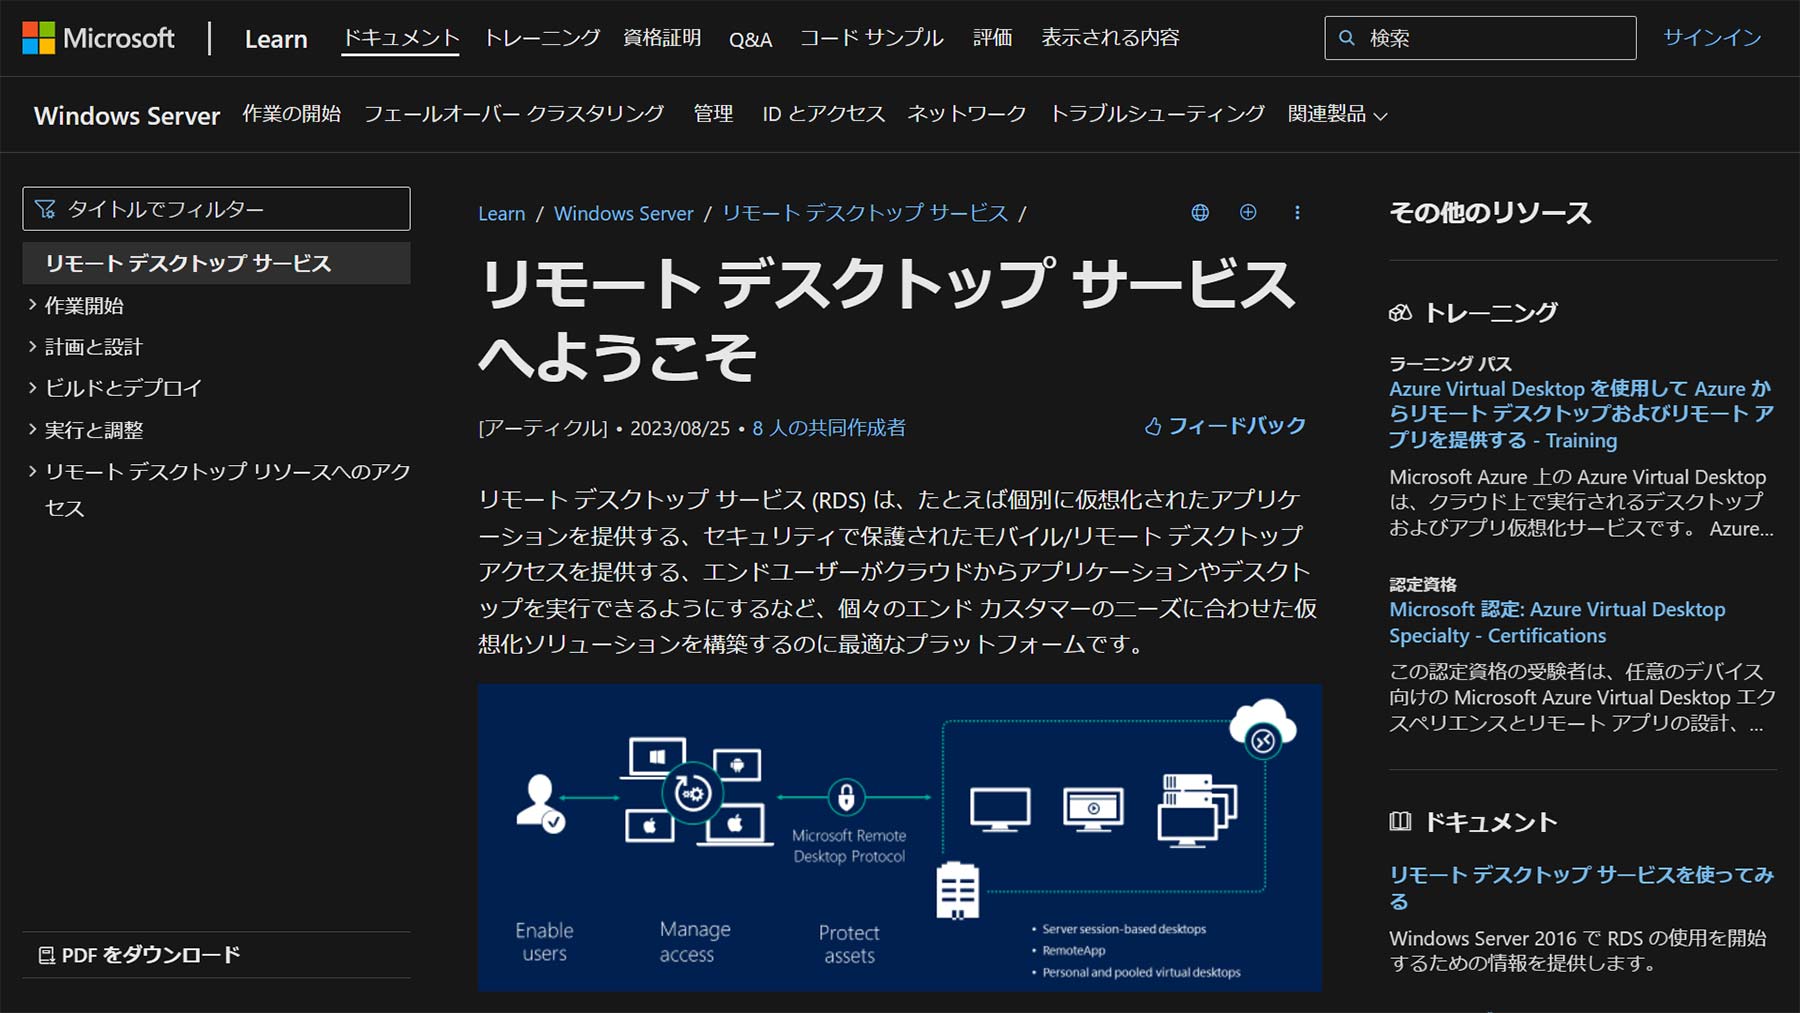Image resolution: width=1800 pixels, height=1013 pixels.
Task: Open フェールオーバー クラスタリング nav item
Action: pyautogui.click(x=514, y=114)
